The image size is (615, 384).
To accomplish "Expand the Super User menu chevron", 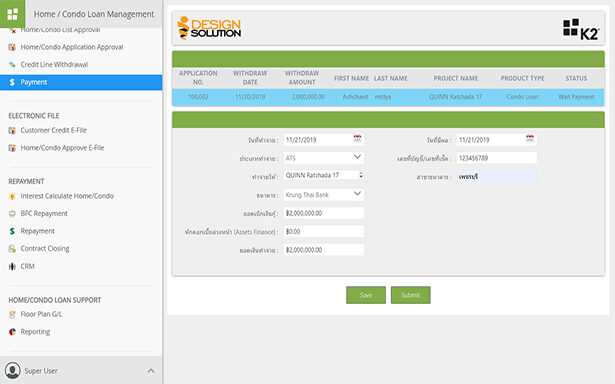I will click(x=151, y=371).
